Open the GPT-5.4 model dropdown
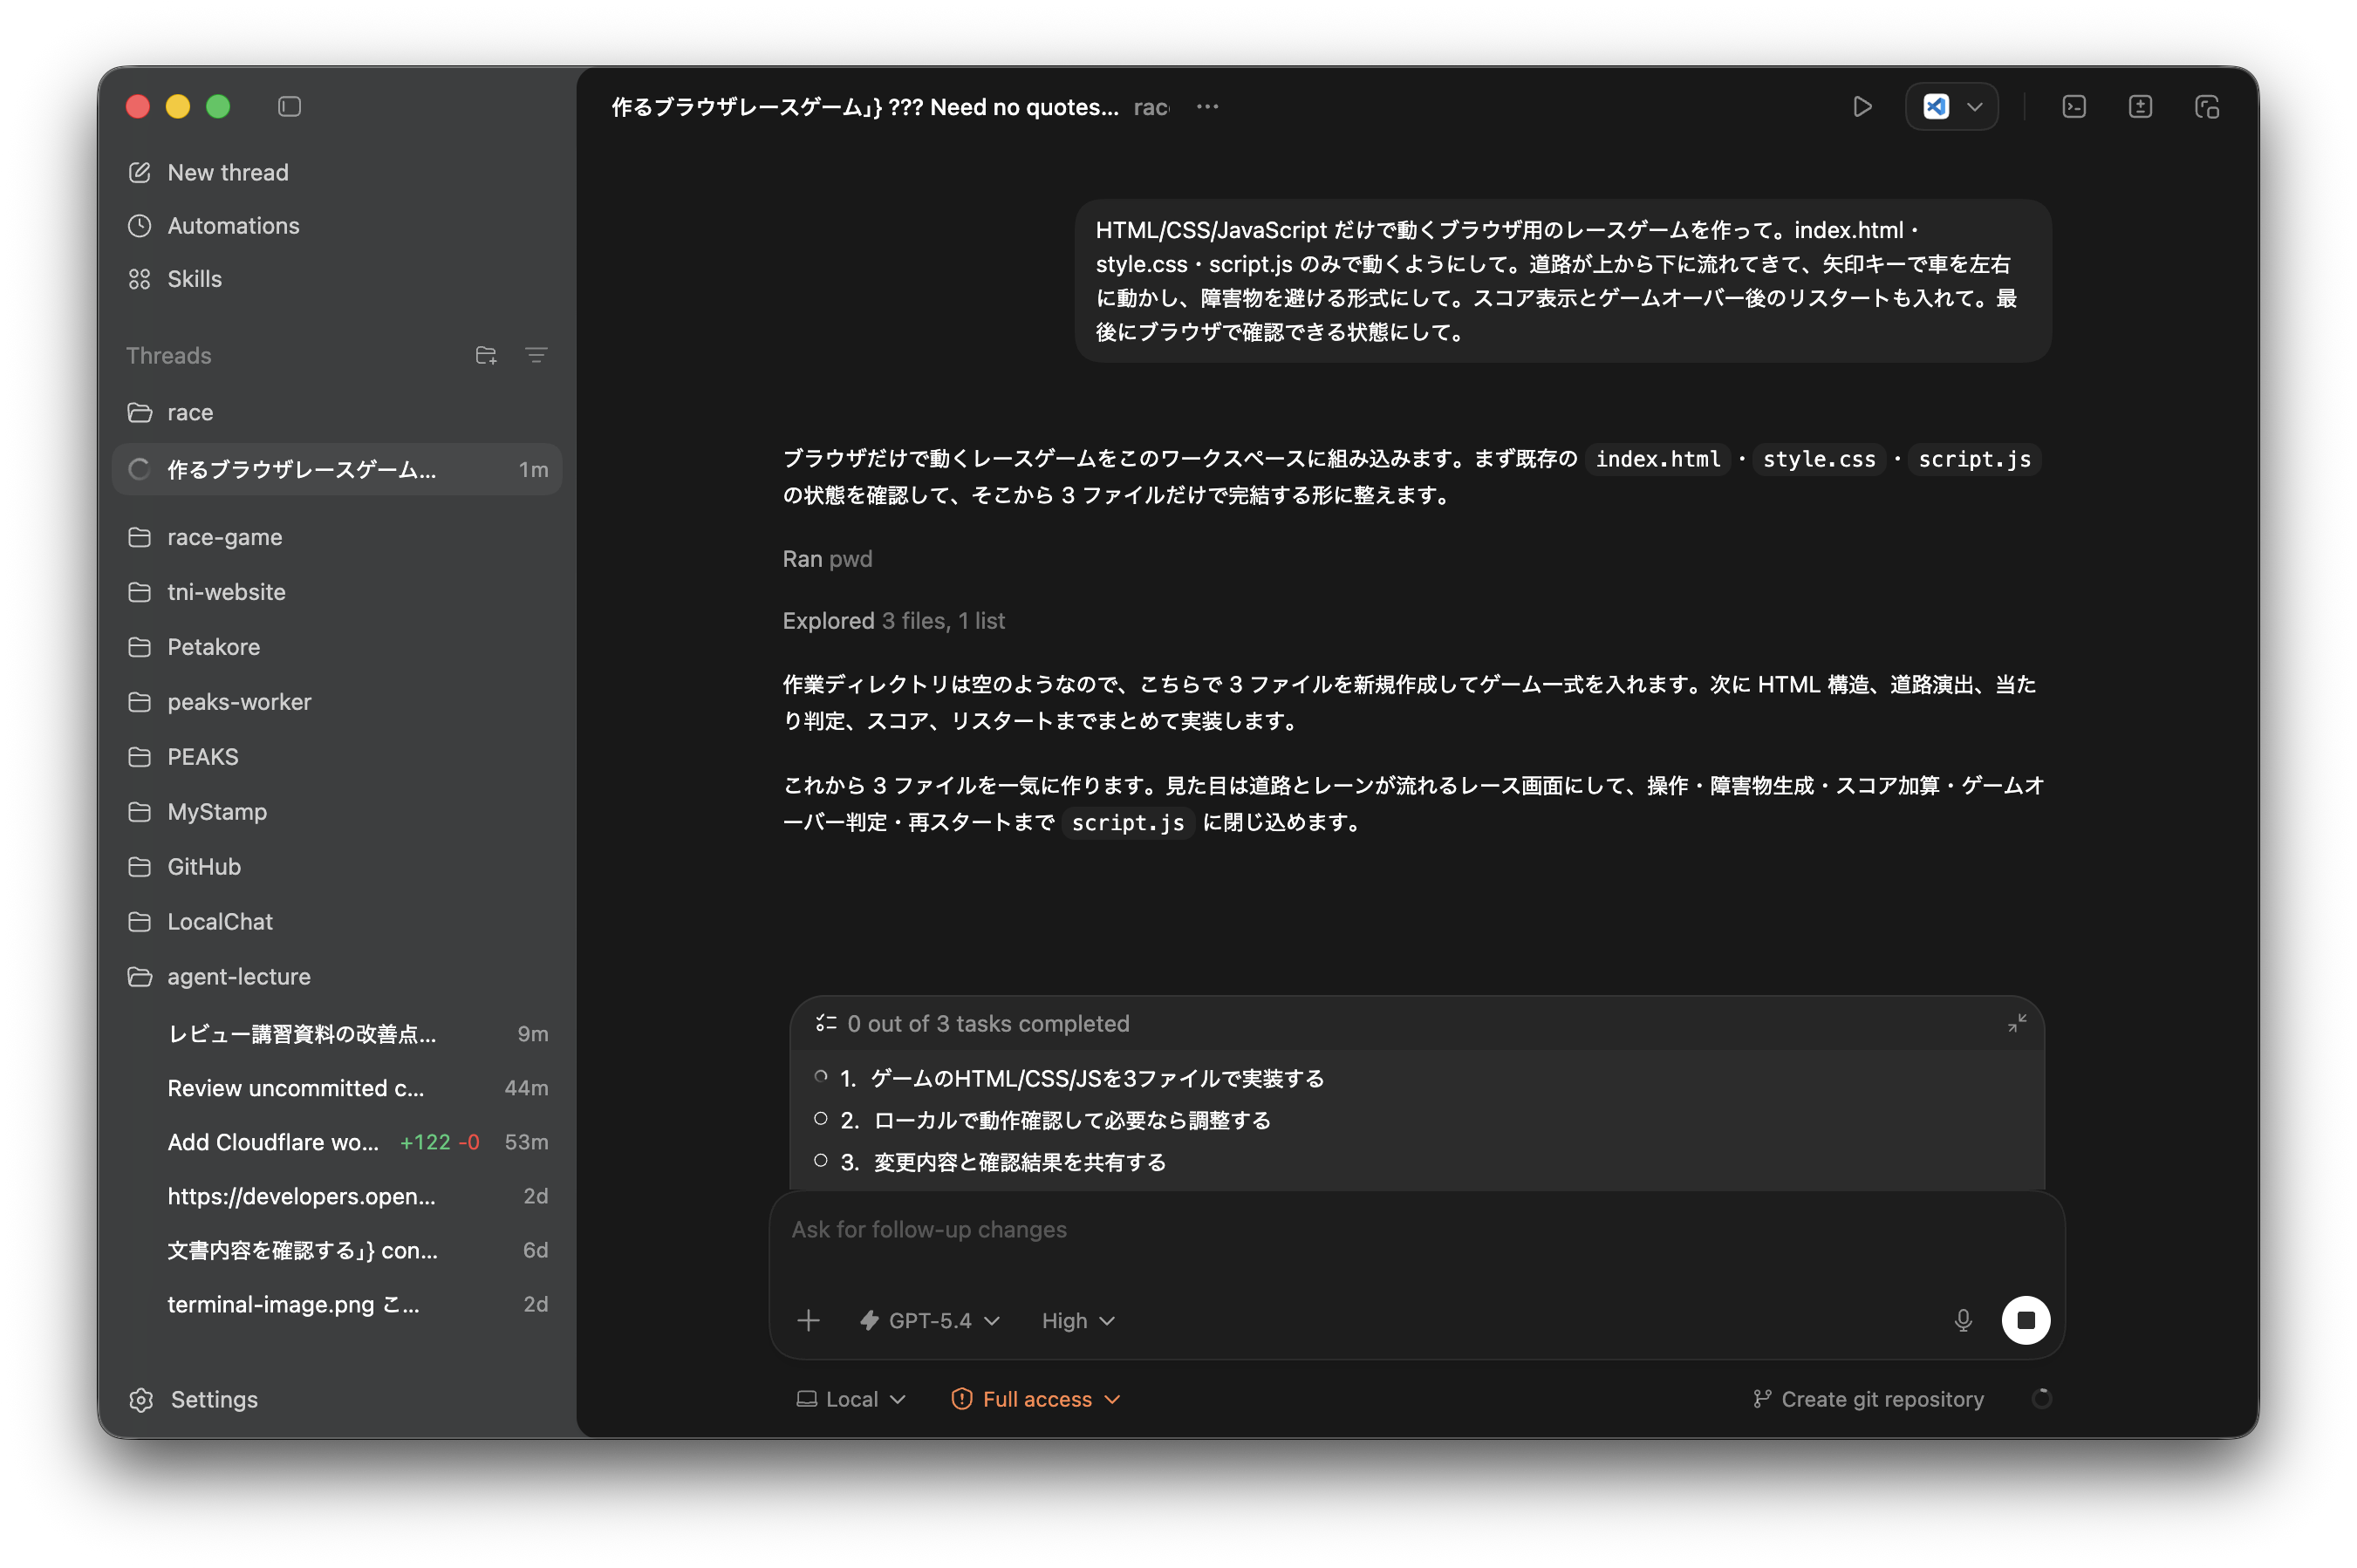 (930, 1320)
